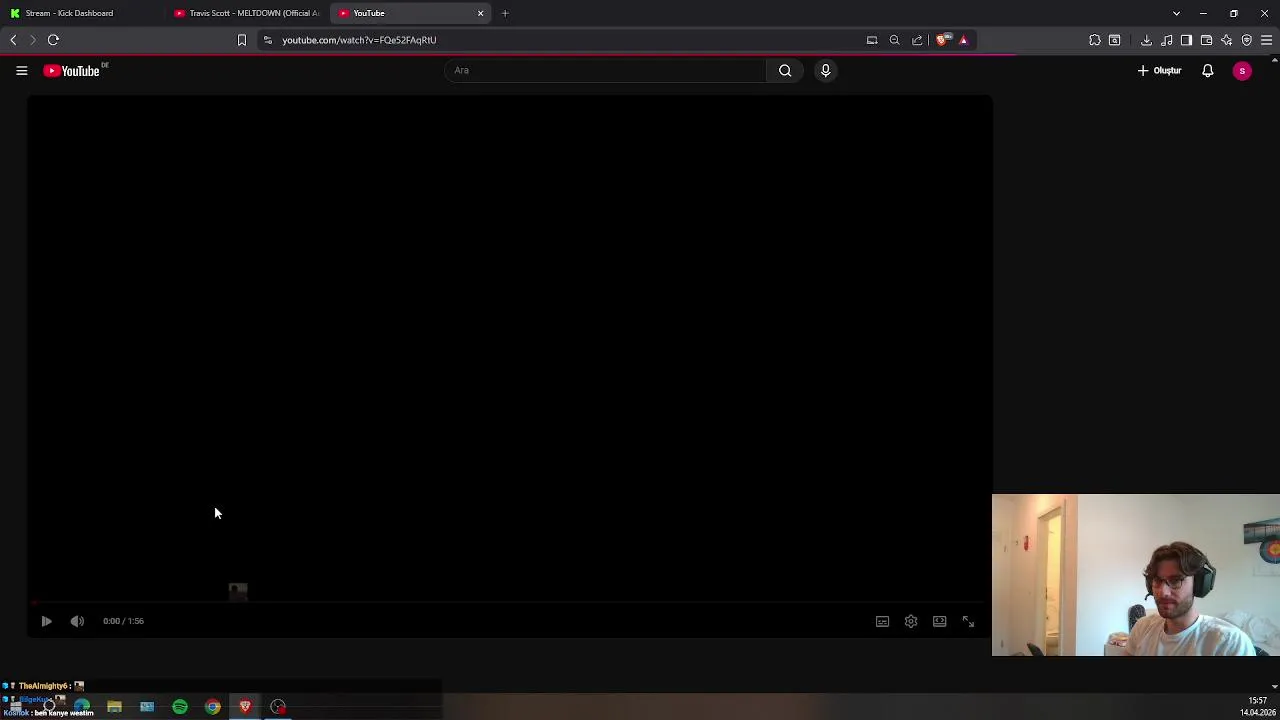Open the YouTube notifications bell
This screenshot has height=720, width=1280.
pyautogui.click(x=1207, y=71)
